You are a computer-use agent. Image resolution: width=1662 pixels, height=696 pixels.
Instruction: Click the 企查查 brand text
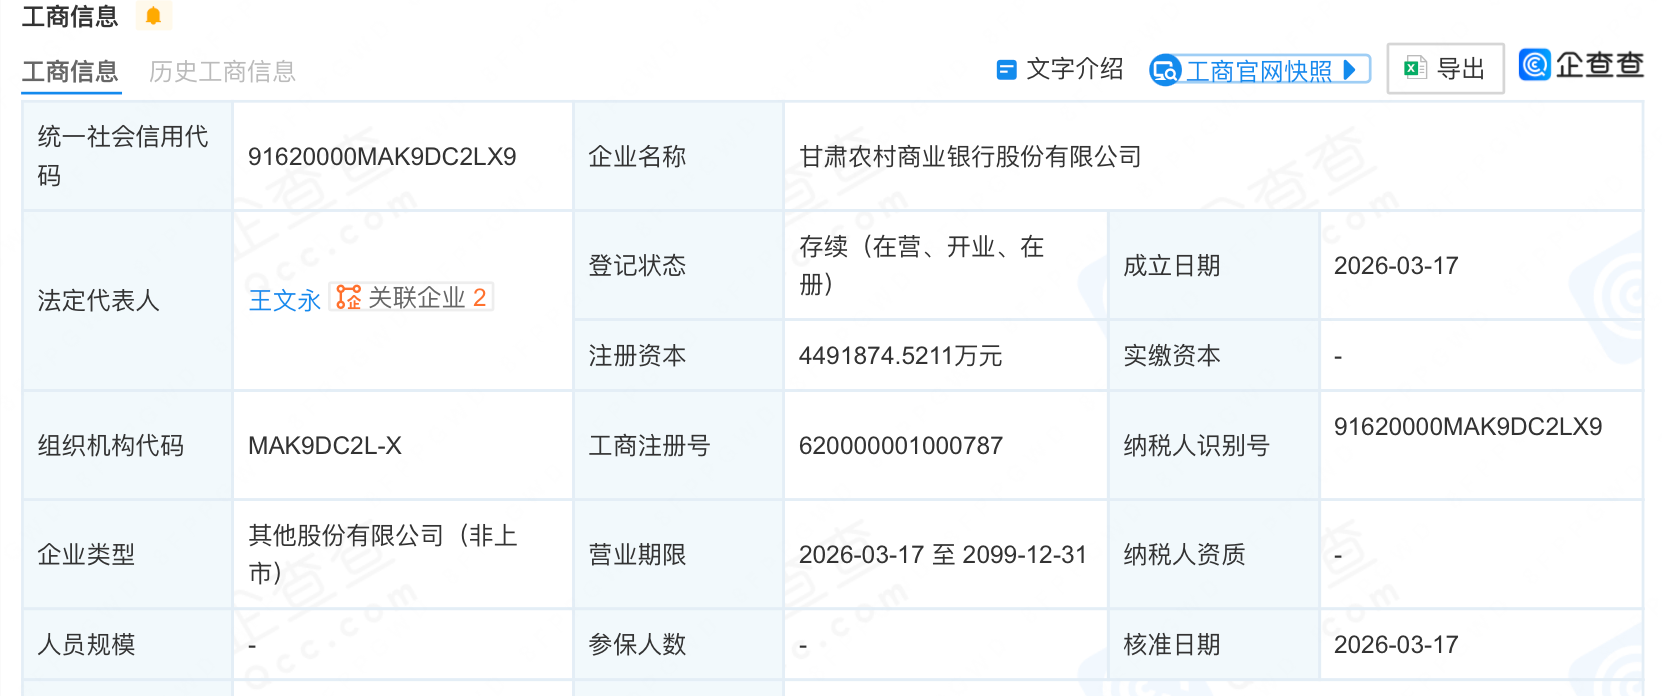pyautogui.click(x=1599, y=64)
